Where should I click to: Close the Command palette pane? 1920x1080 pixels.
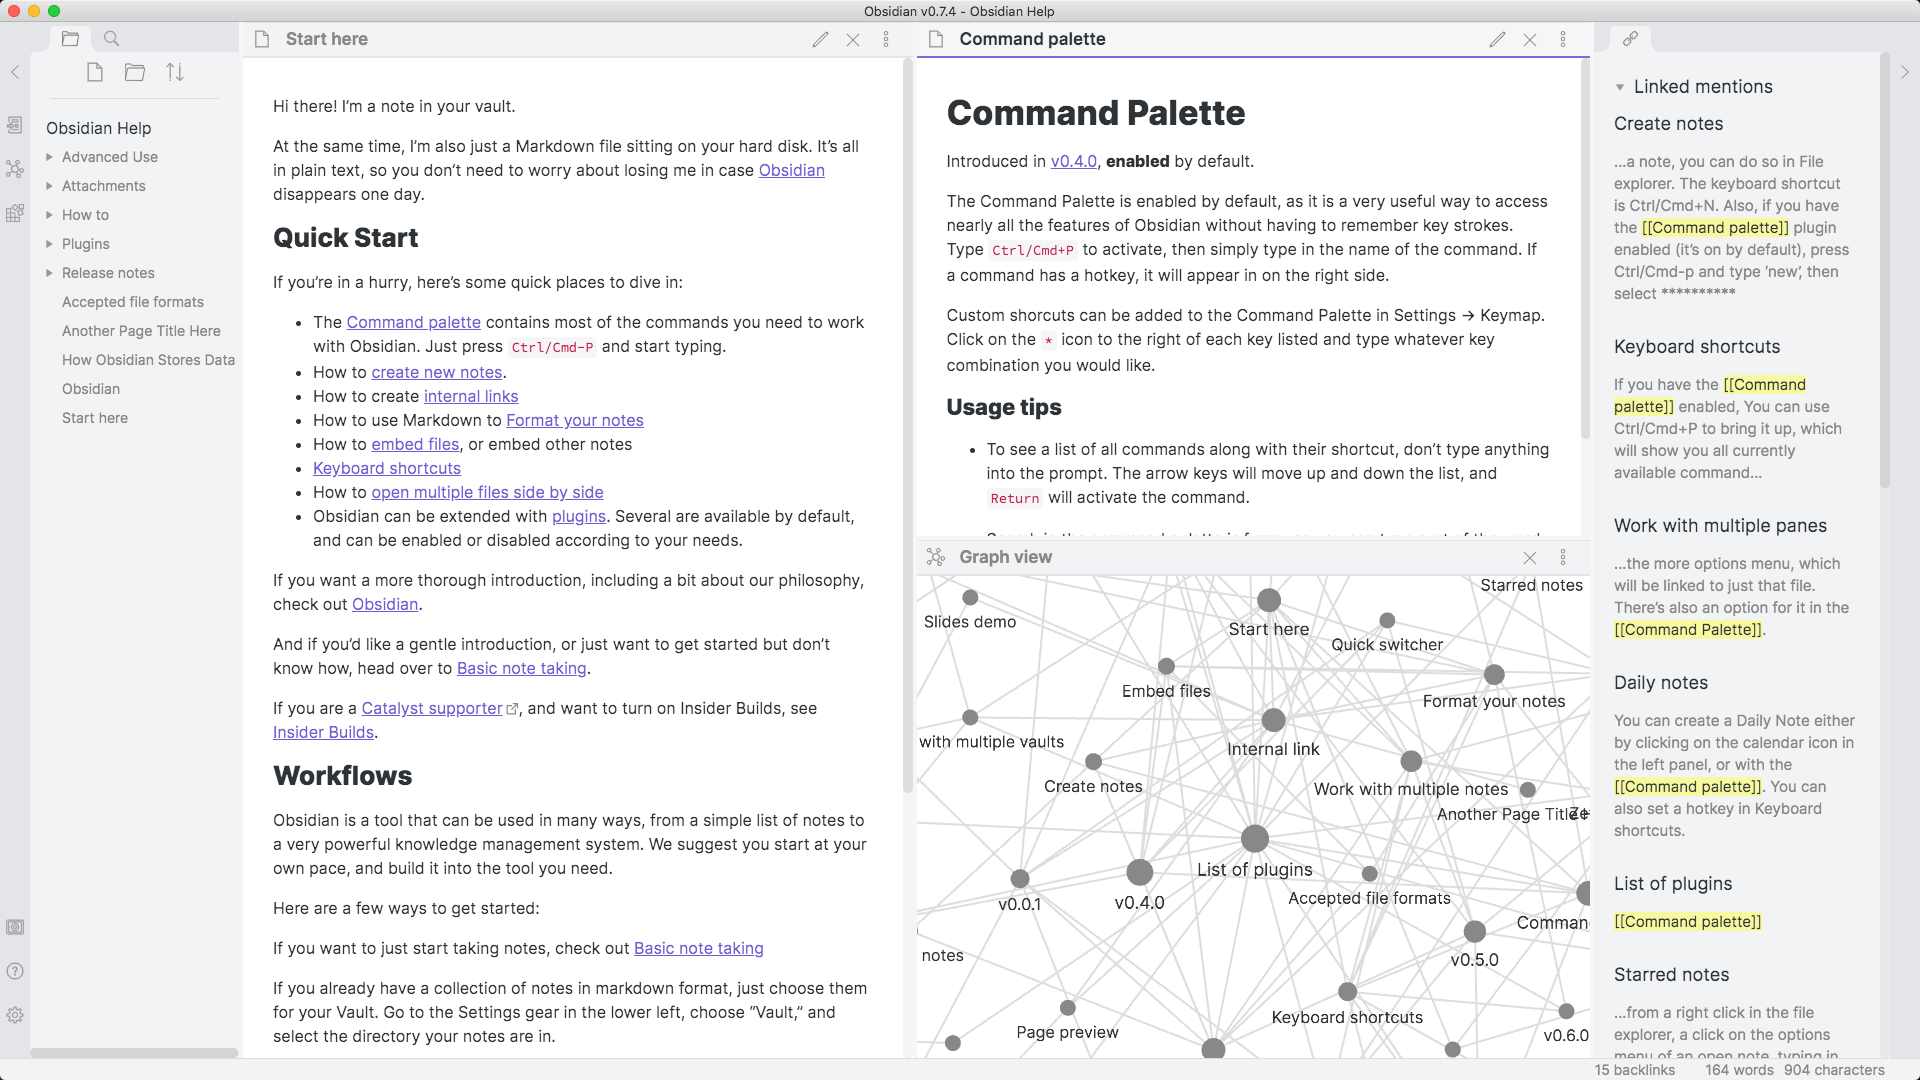(1530, 38)
